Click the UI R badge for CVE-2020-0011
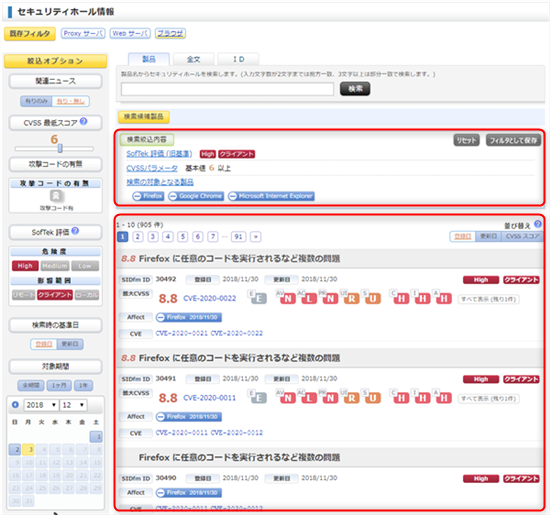This screenshot has width=550, height=515. [x=350, y=397]
